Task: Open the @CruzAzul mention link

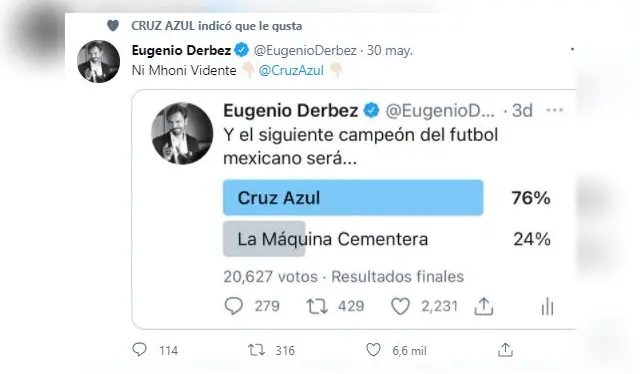Action: pos(291,70)
